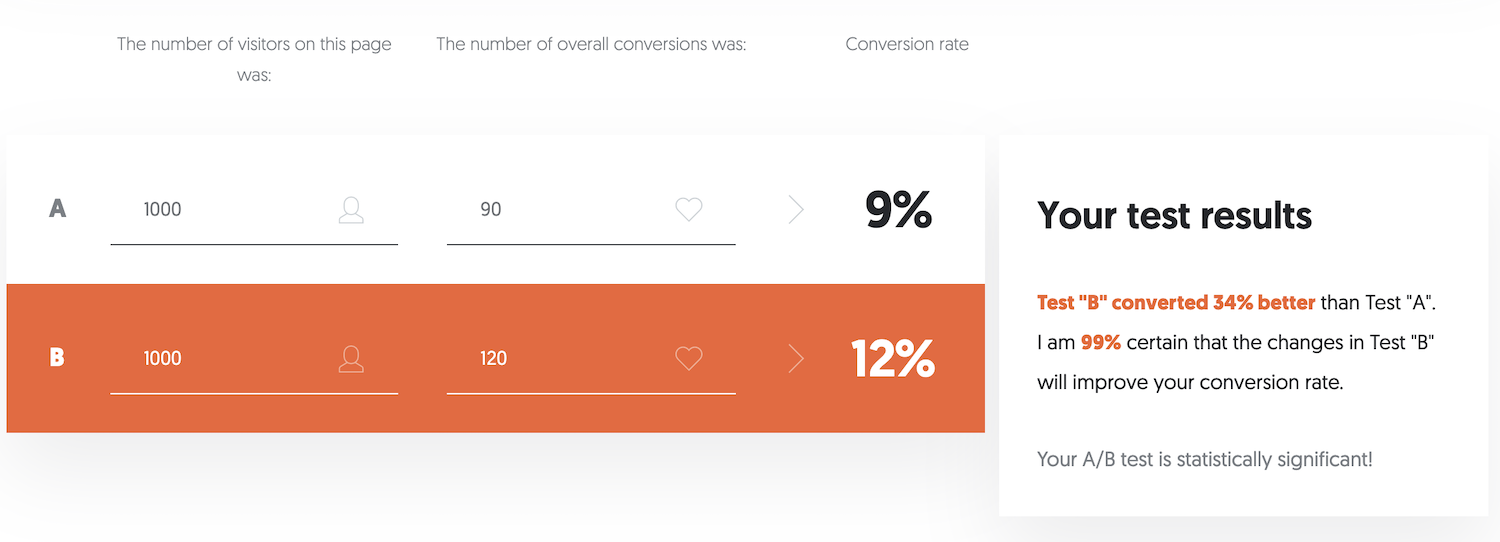Focus test B conversions field showing 120

click(570, 359)
